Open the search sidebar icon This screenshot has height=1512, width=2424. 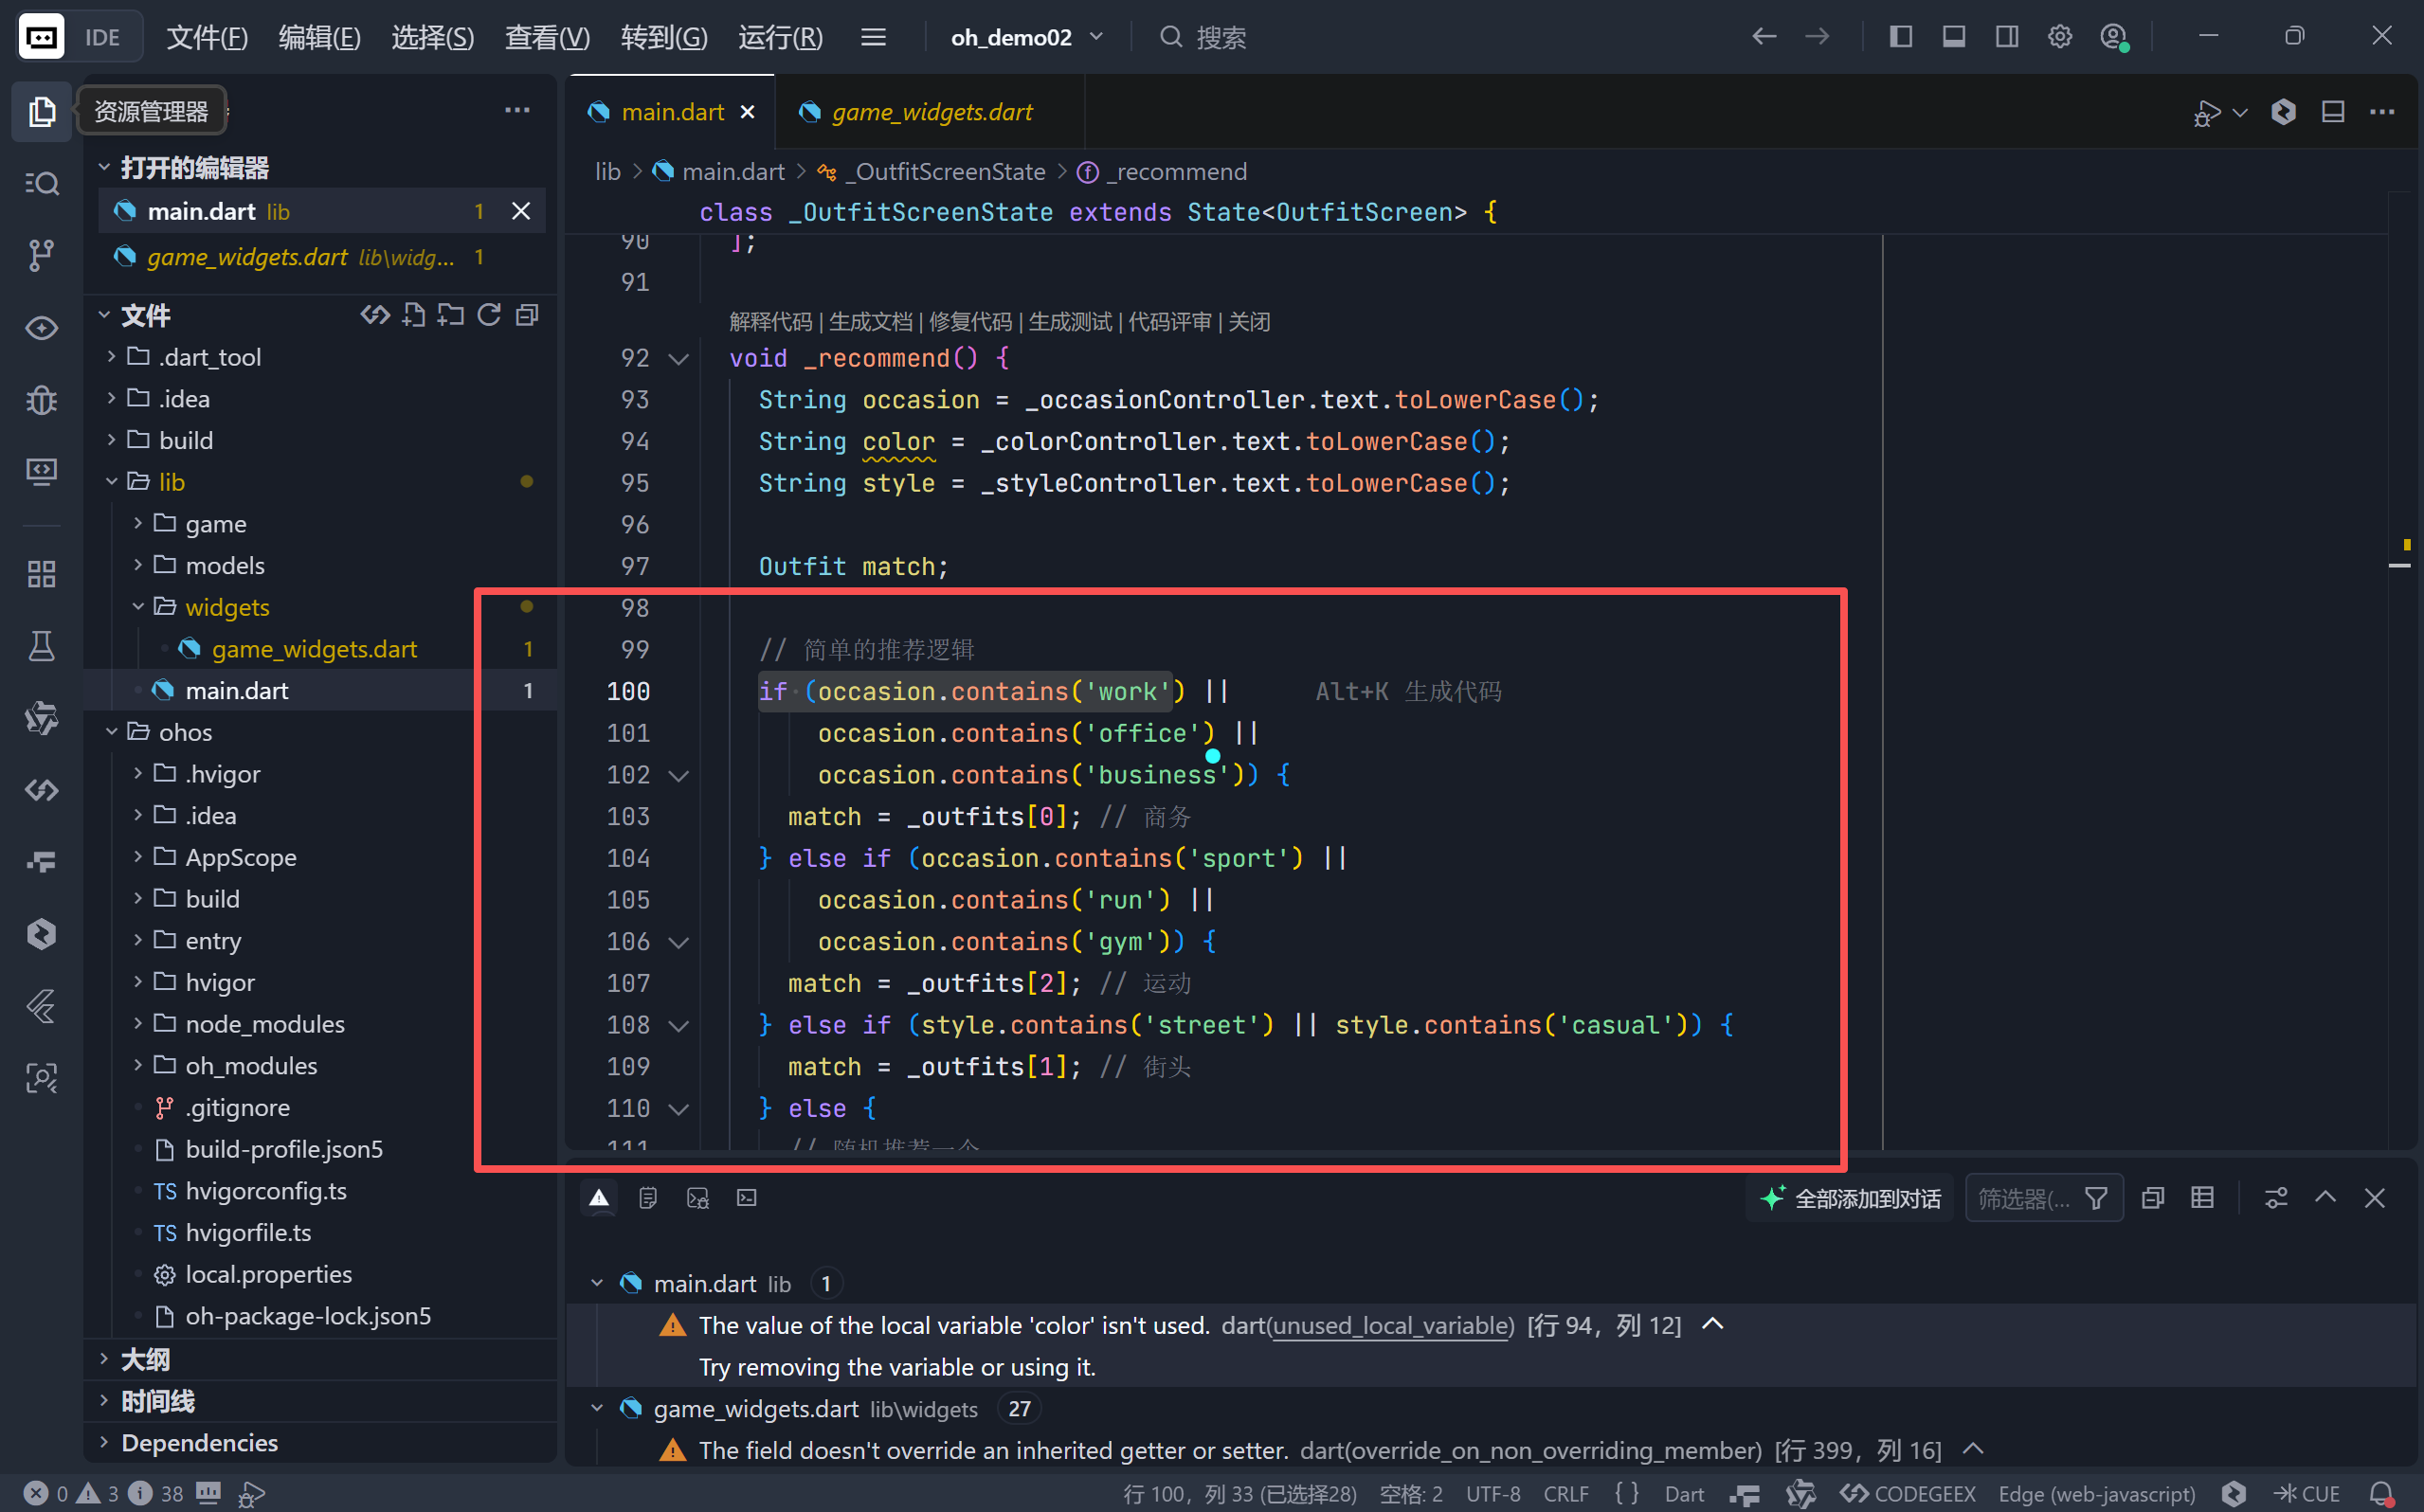41,183
